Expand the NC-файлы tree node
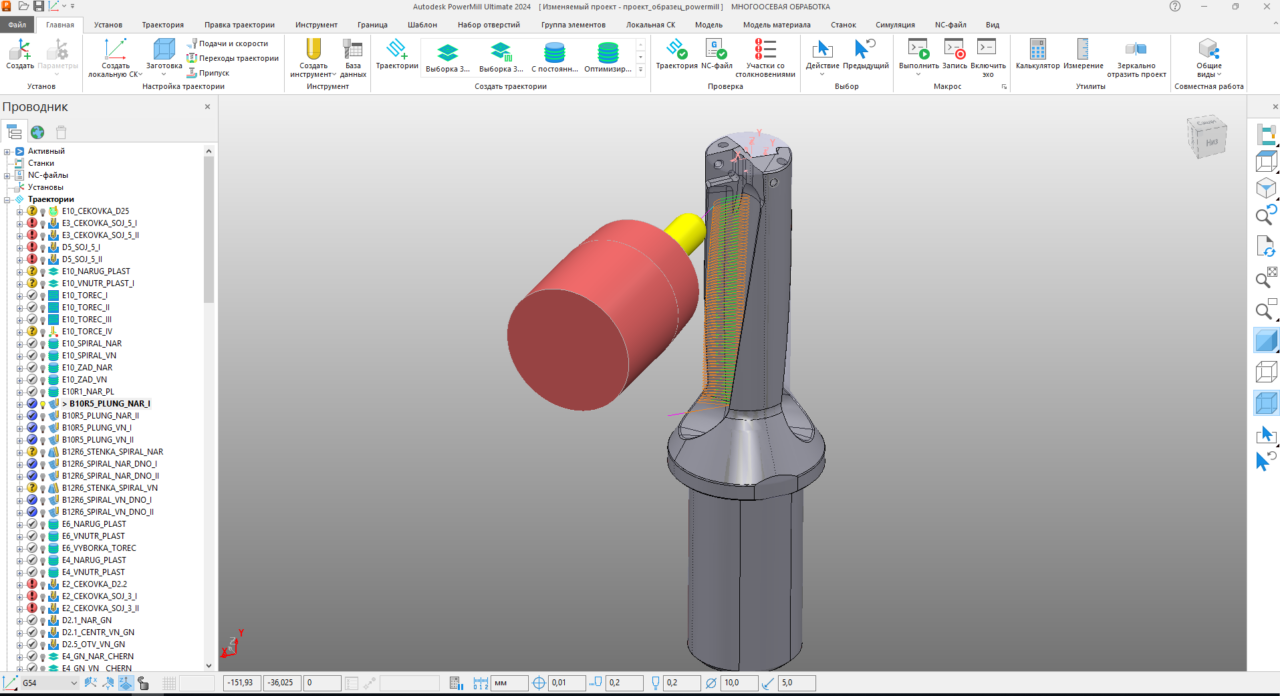 pos(7,175)
